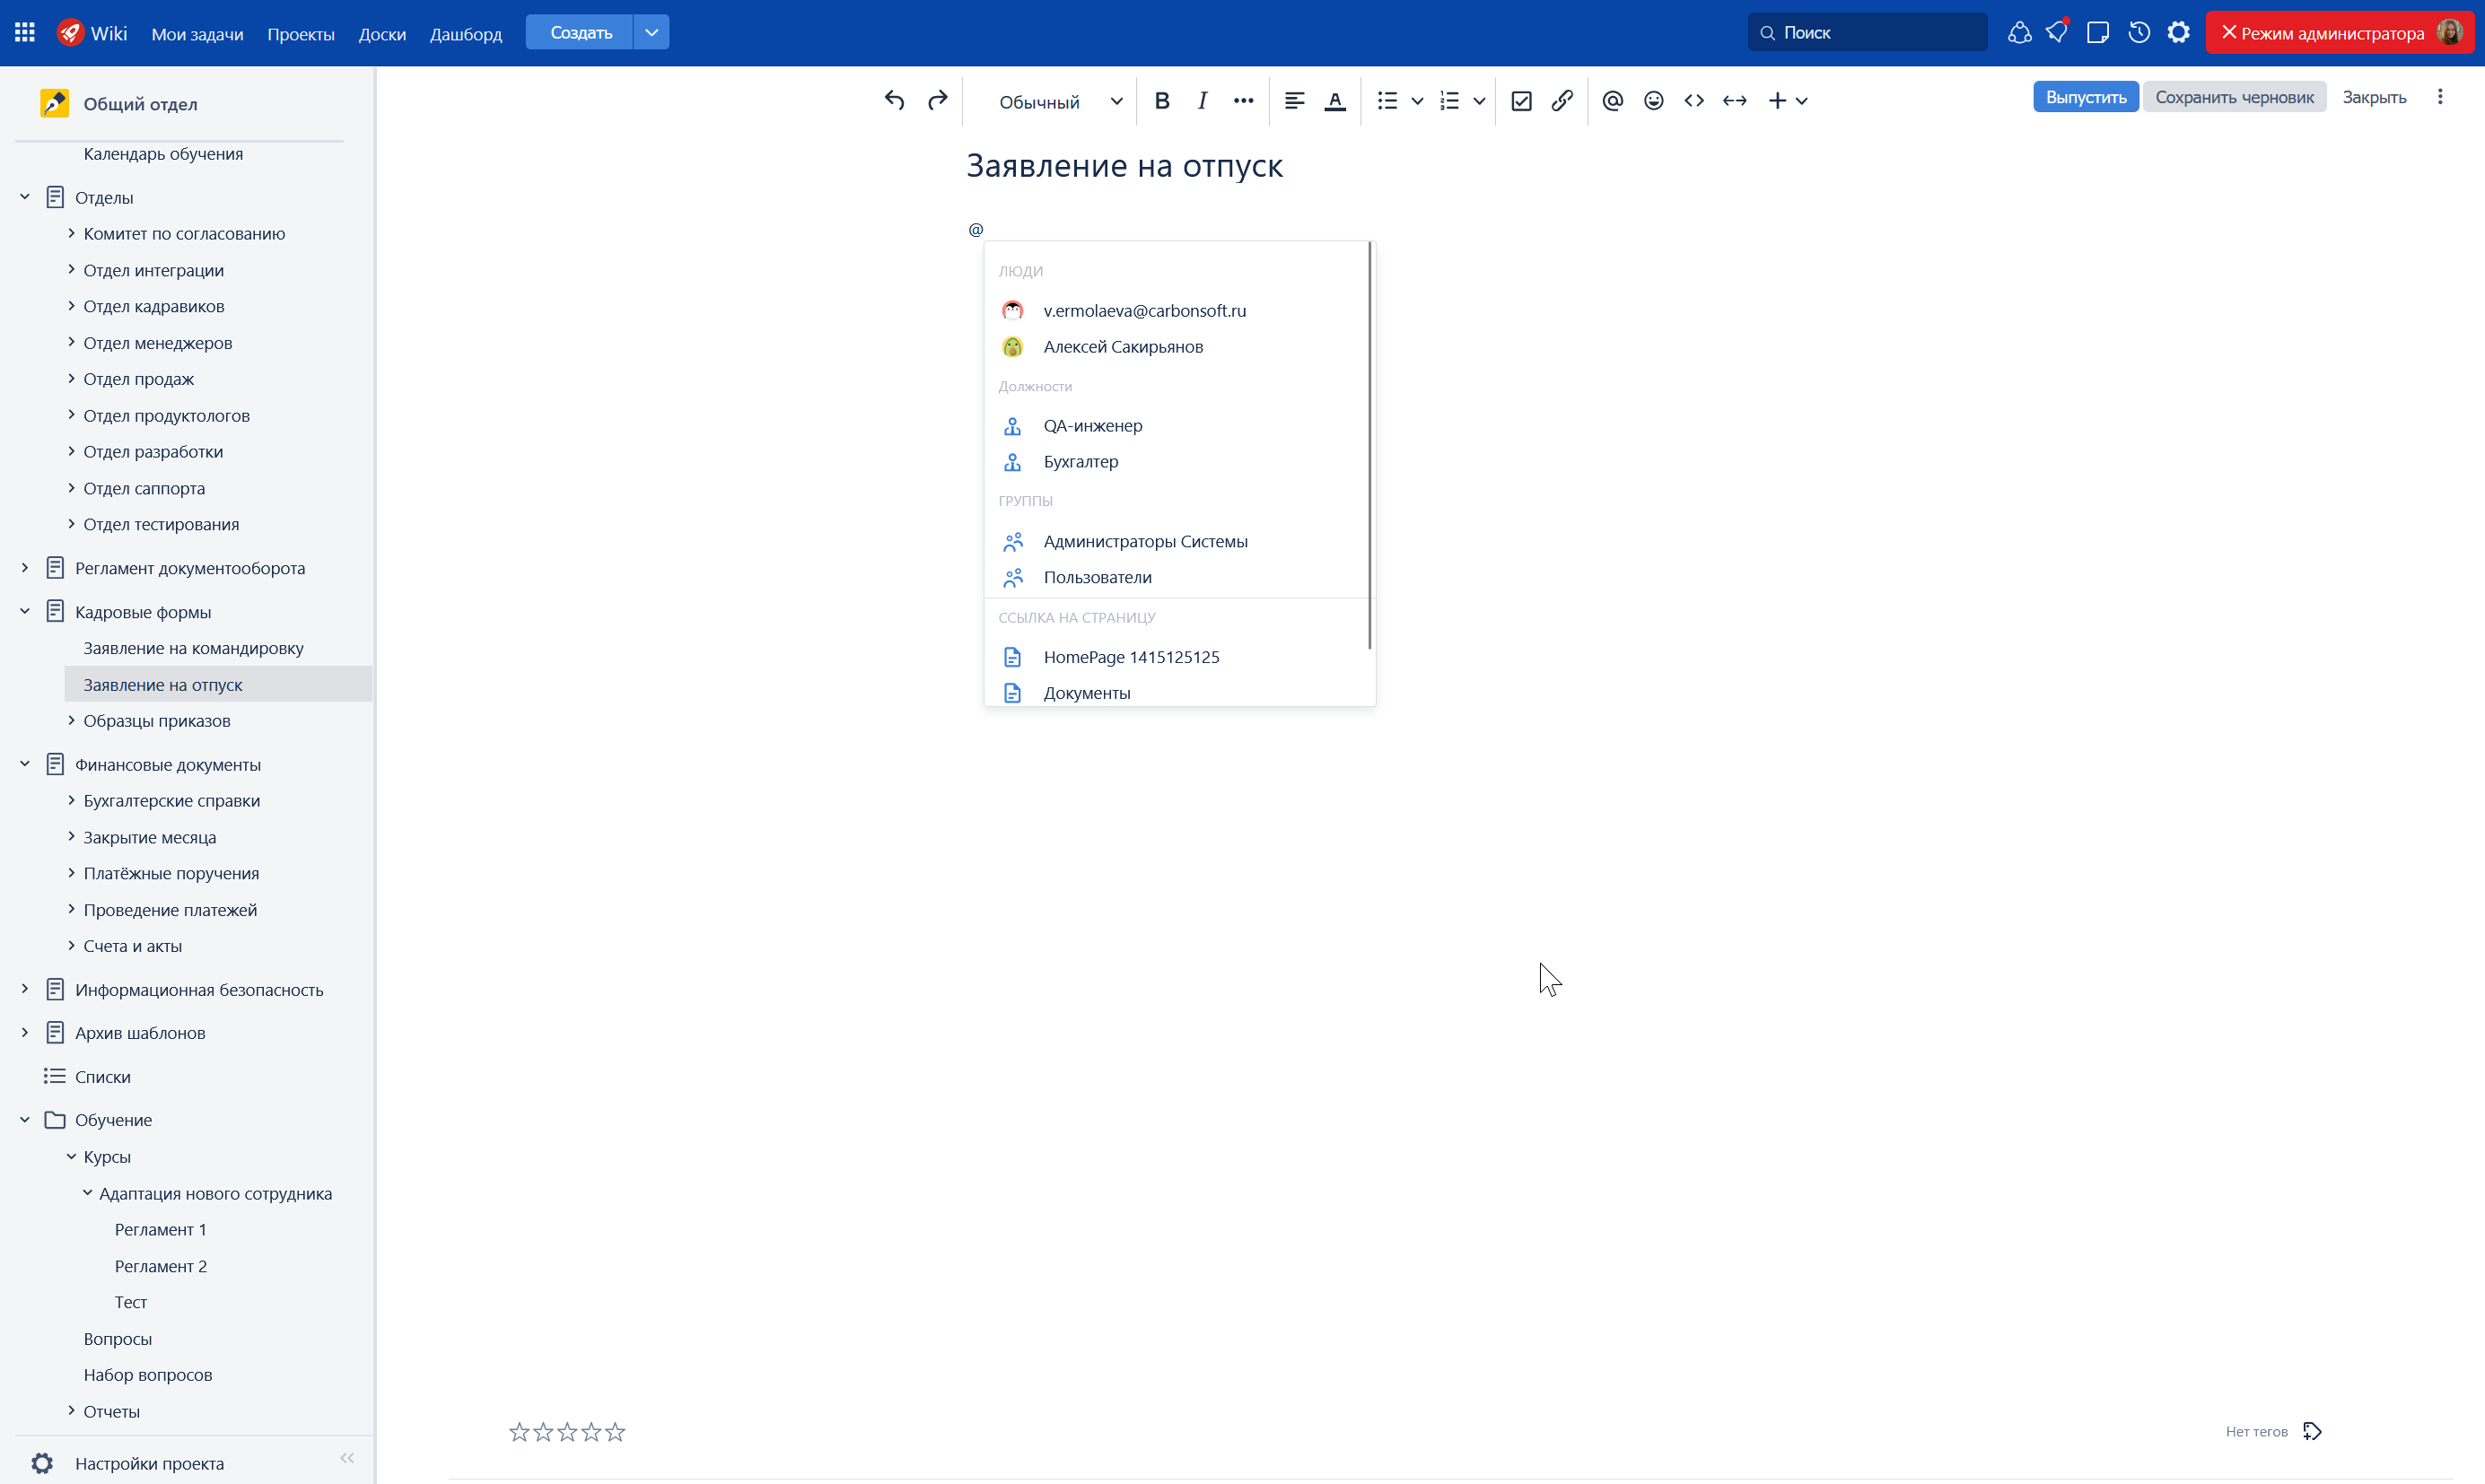The image size is (2485, 1484).
Task: Click the emoji smiley icon
Action: [1653, 100]
